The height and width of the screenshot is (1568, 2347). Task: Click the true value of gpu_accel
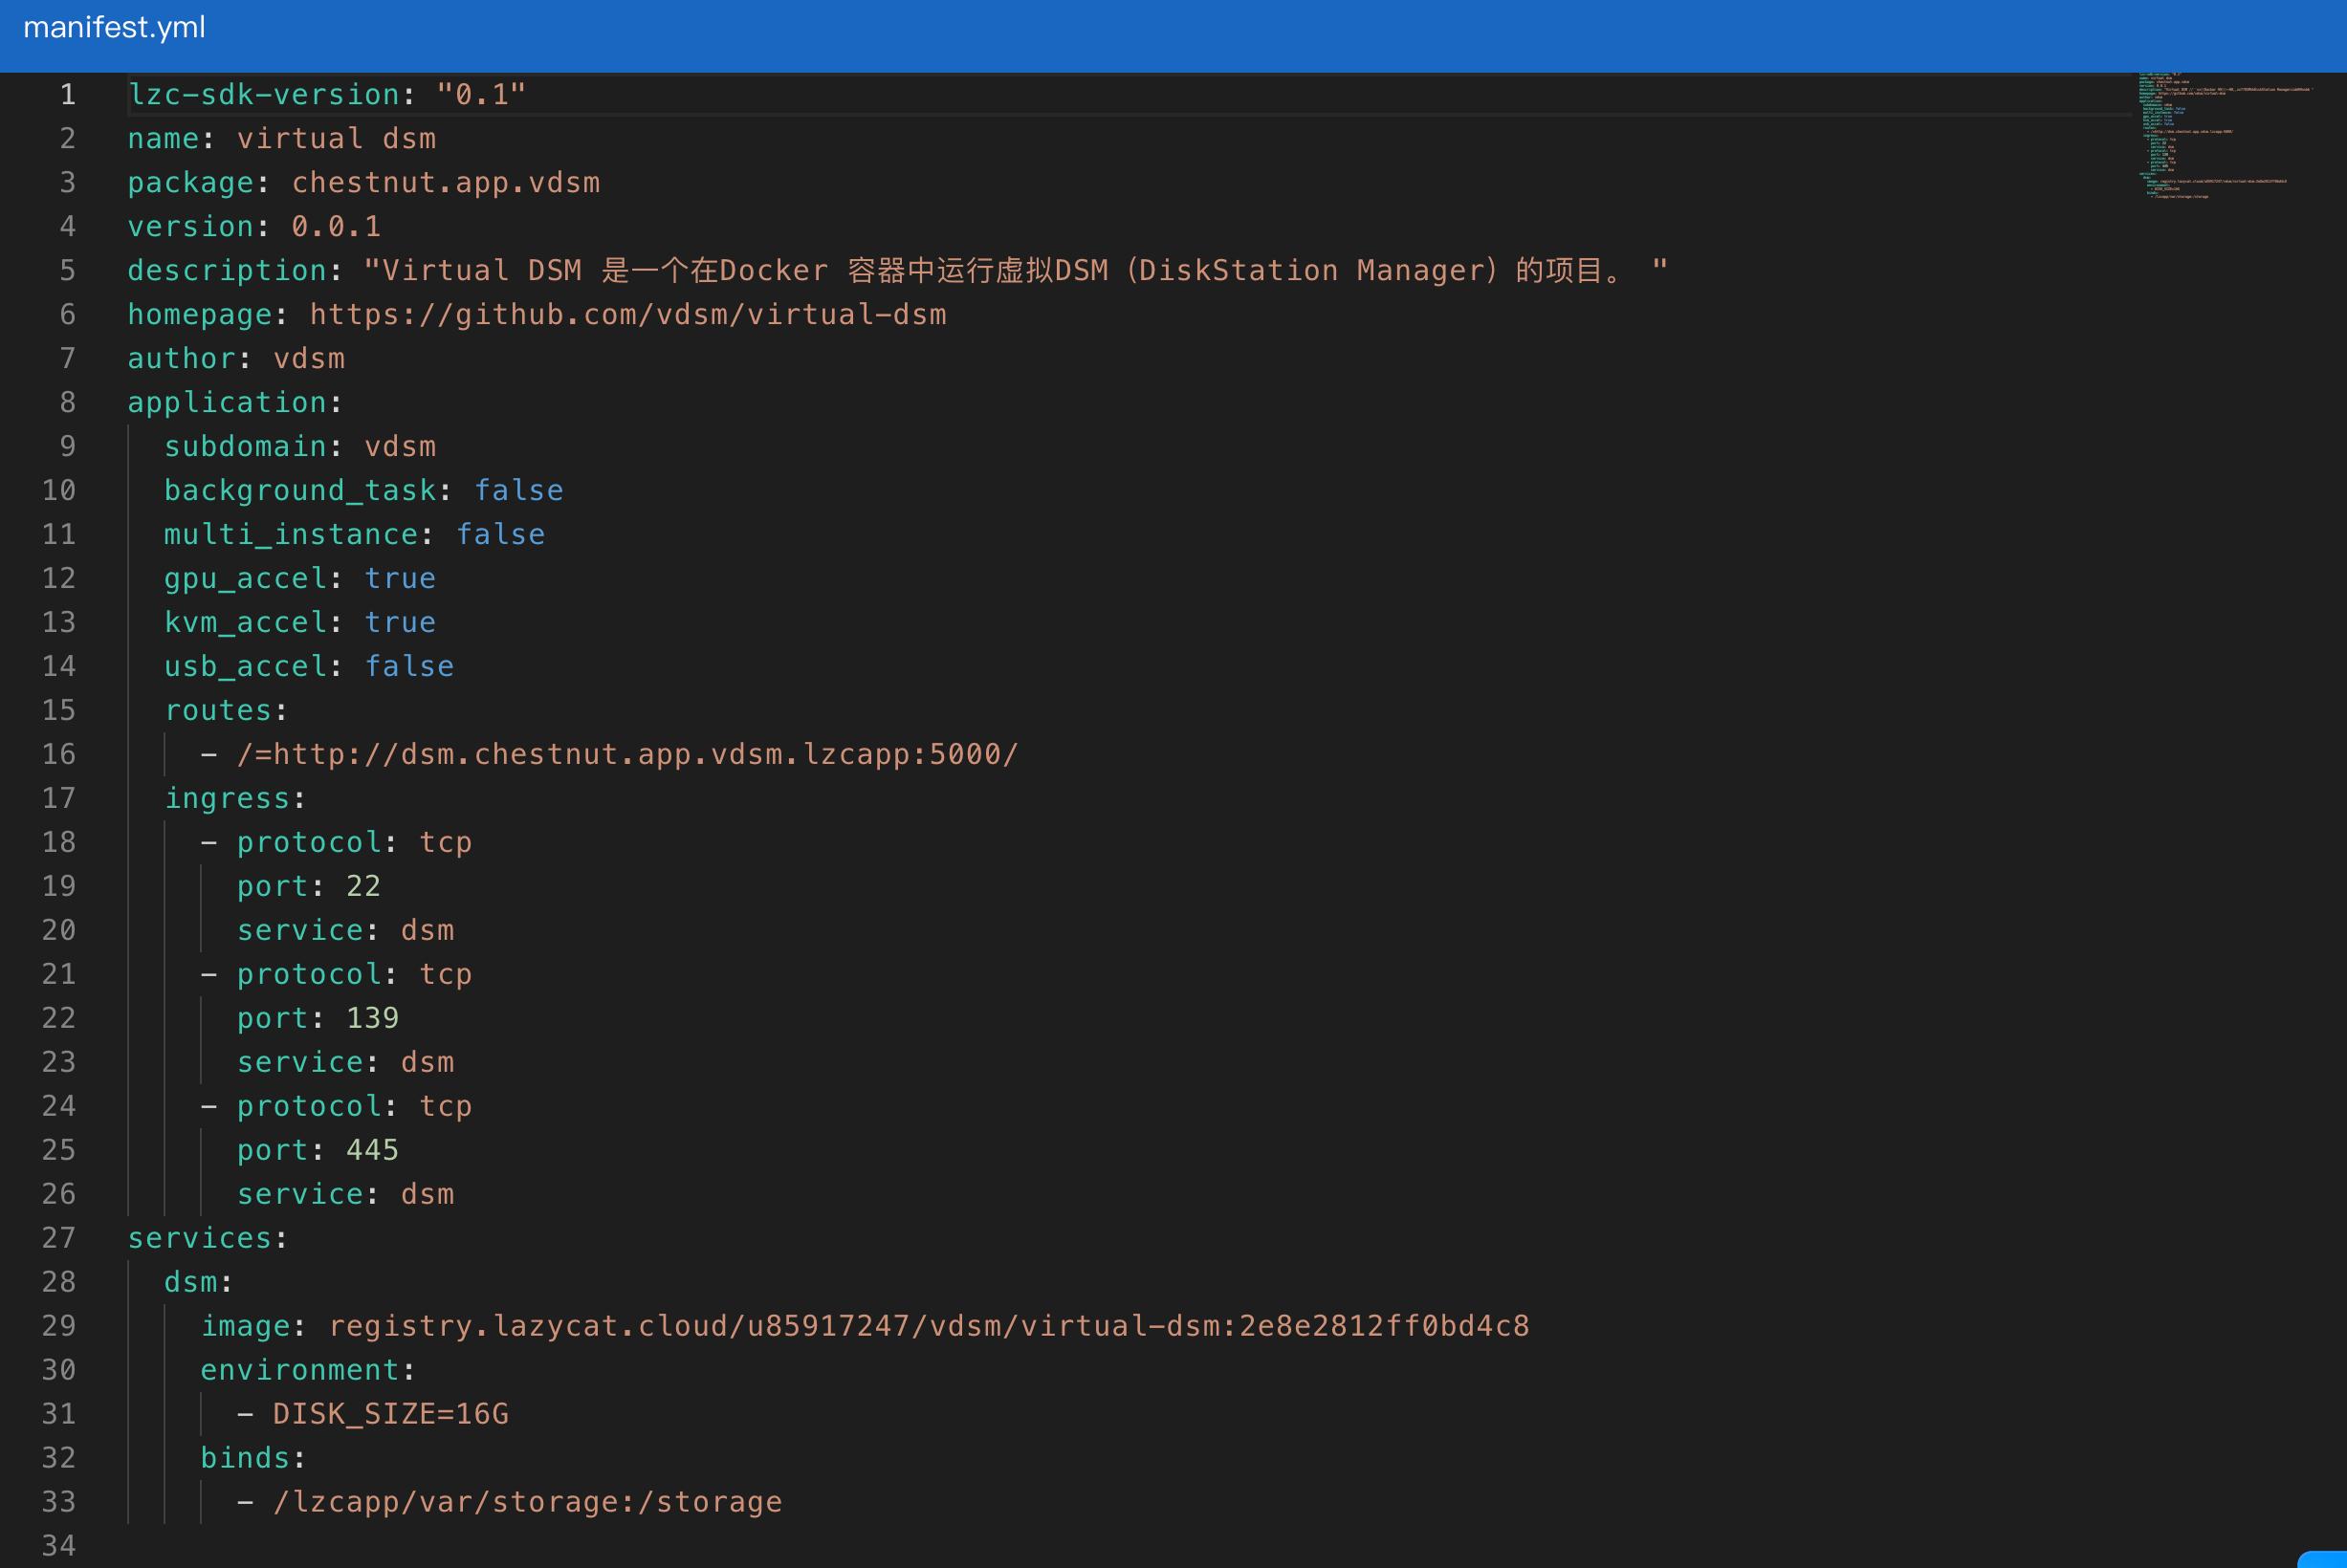point(400,578)
